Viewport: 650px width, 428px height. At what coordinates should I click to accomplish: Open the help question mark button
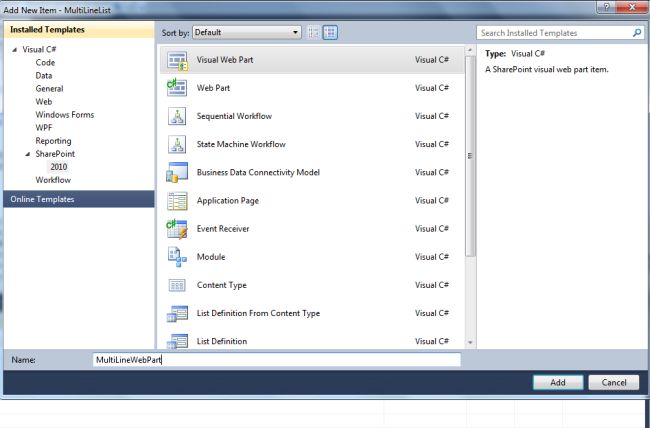click(x=606, y=7)
